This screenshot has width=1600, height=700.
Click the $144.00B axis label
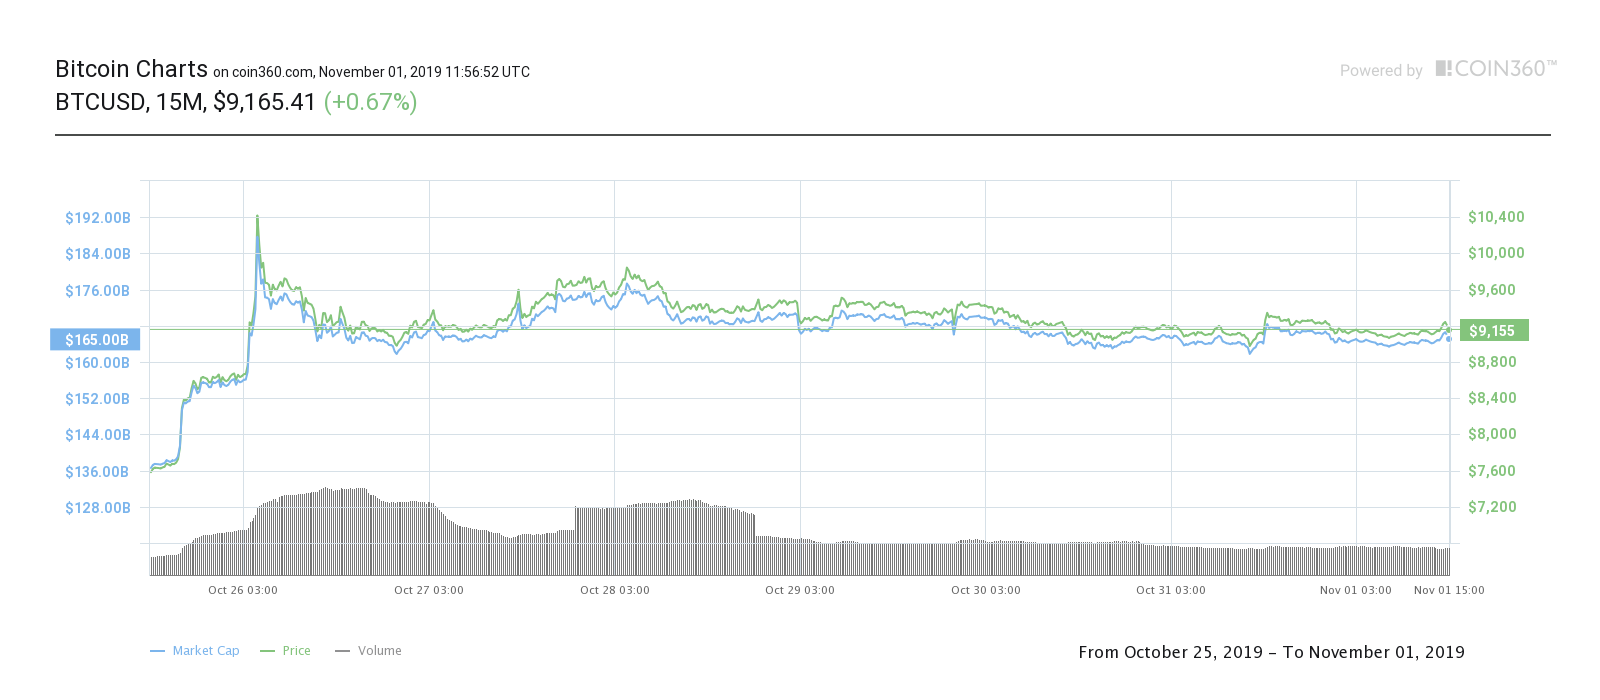(x=98, y=435)
